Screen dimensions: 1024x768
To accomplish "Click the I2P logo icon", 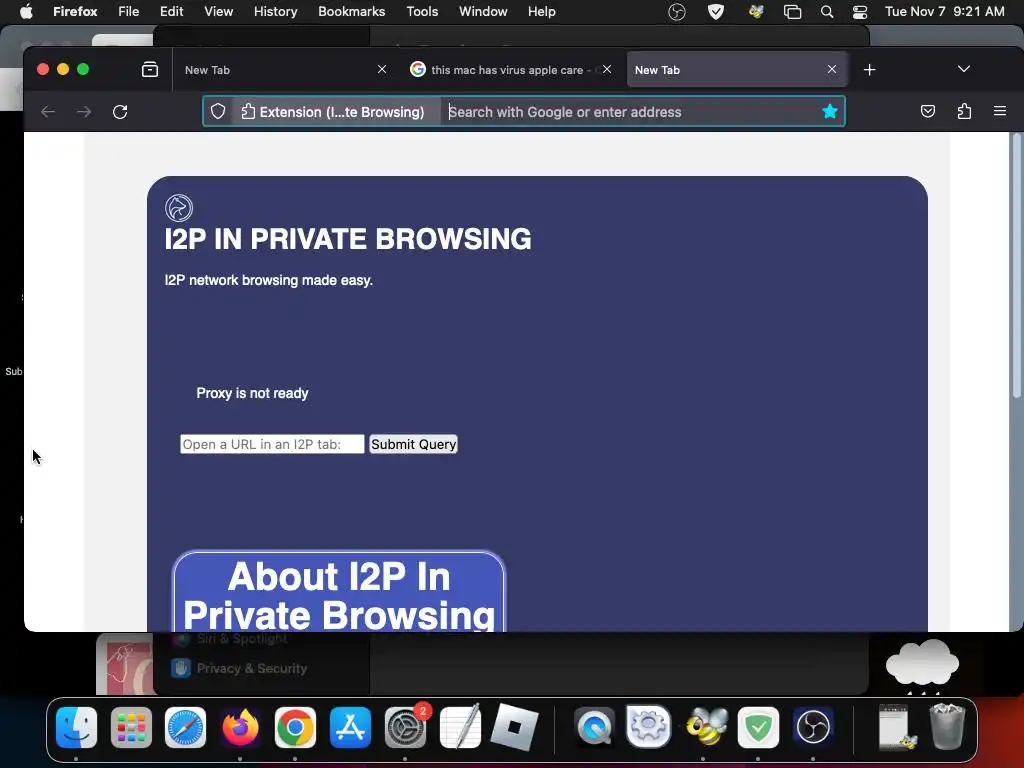I will 179,208.
